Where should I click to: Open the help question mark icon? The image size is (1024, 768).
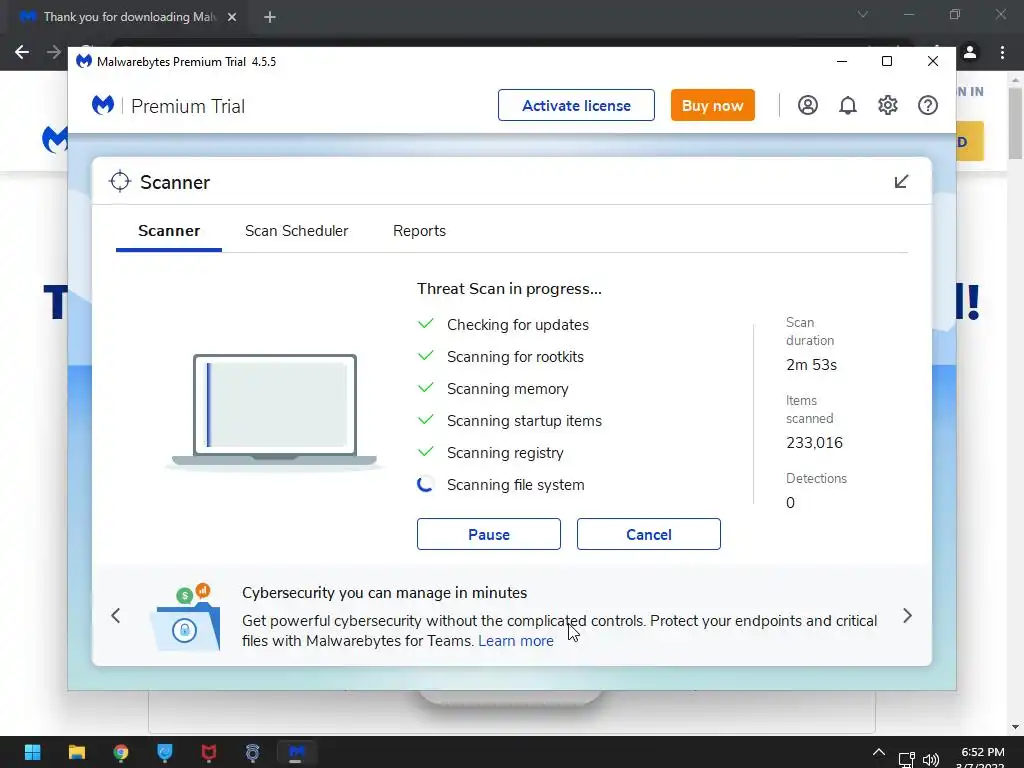(x=928, y=105)
